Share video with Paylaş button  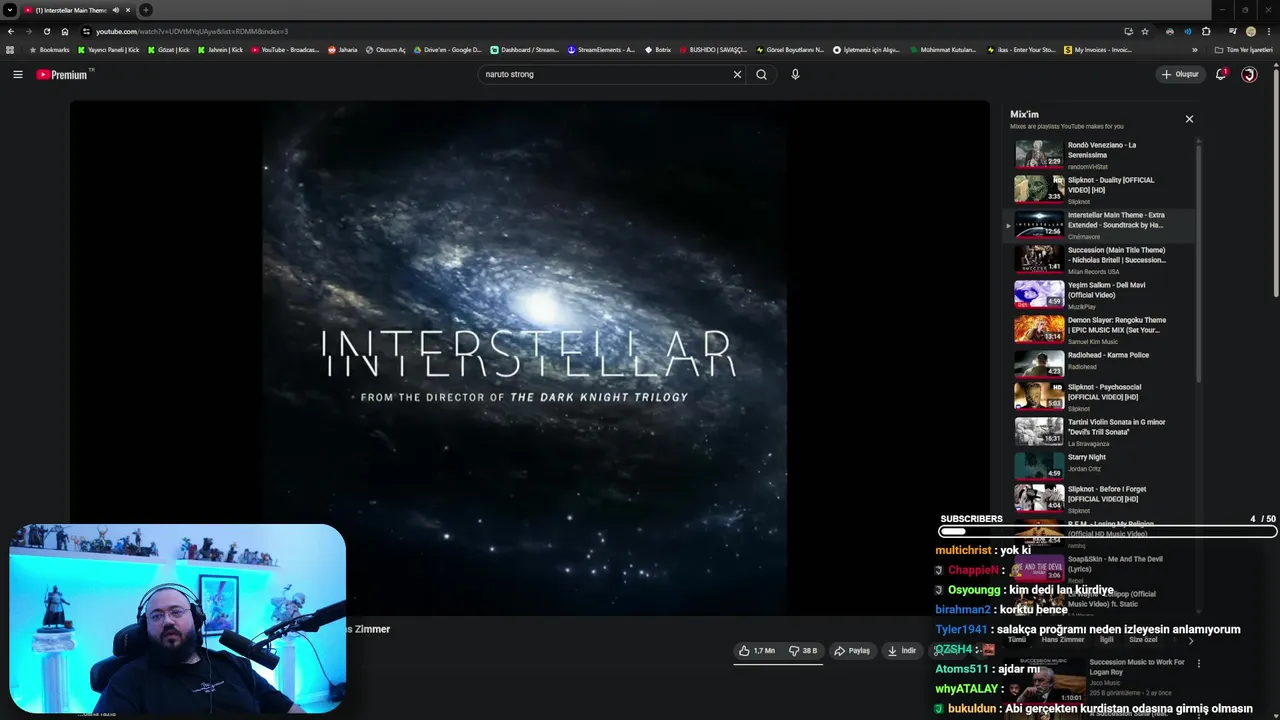point(852,650)
